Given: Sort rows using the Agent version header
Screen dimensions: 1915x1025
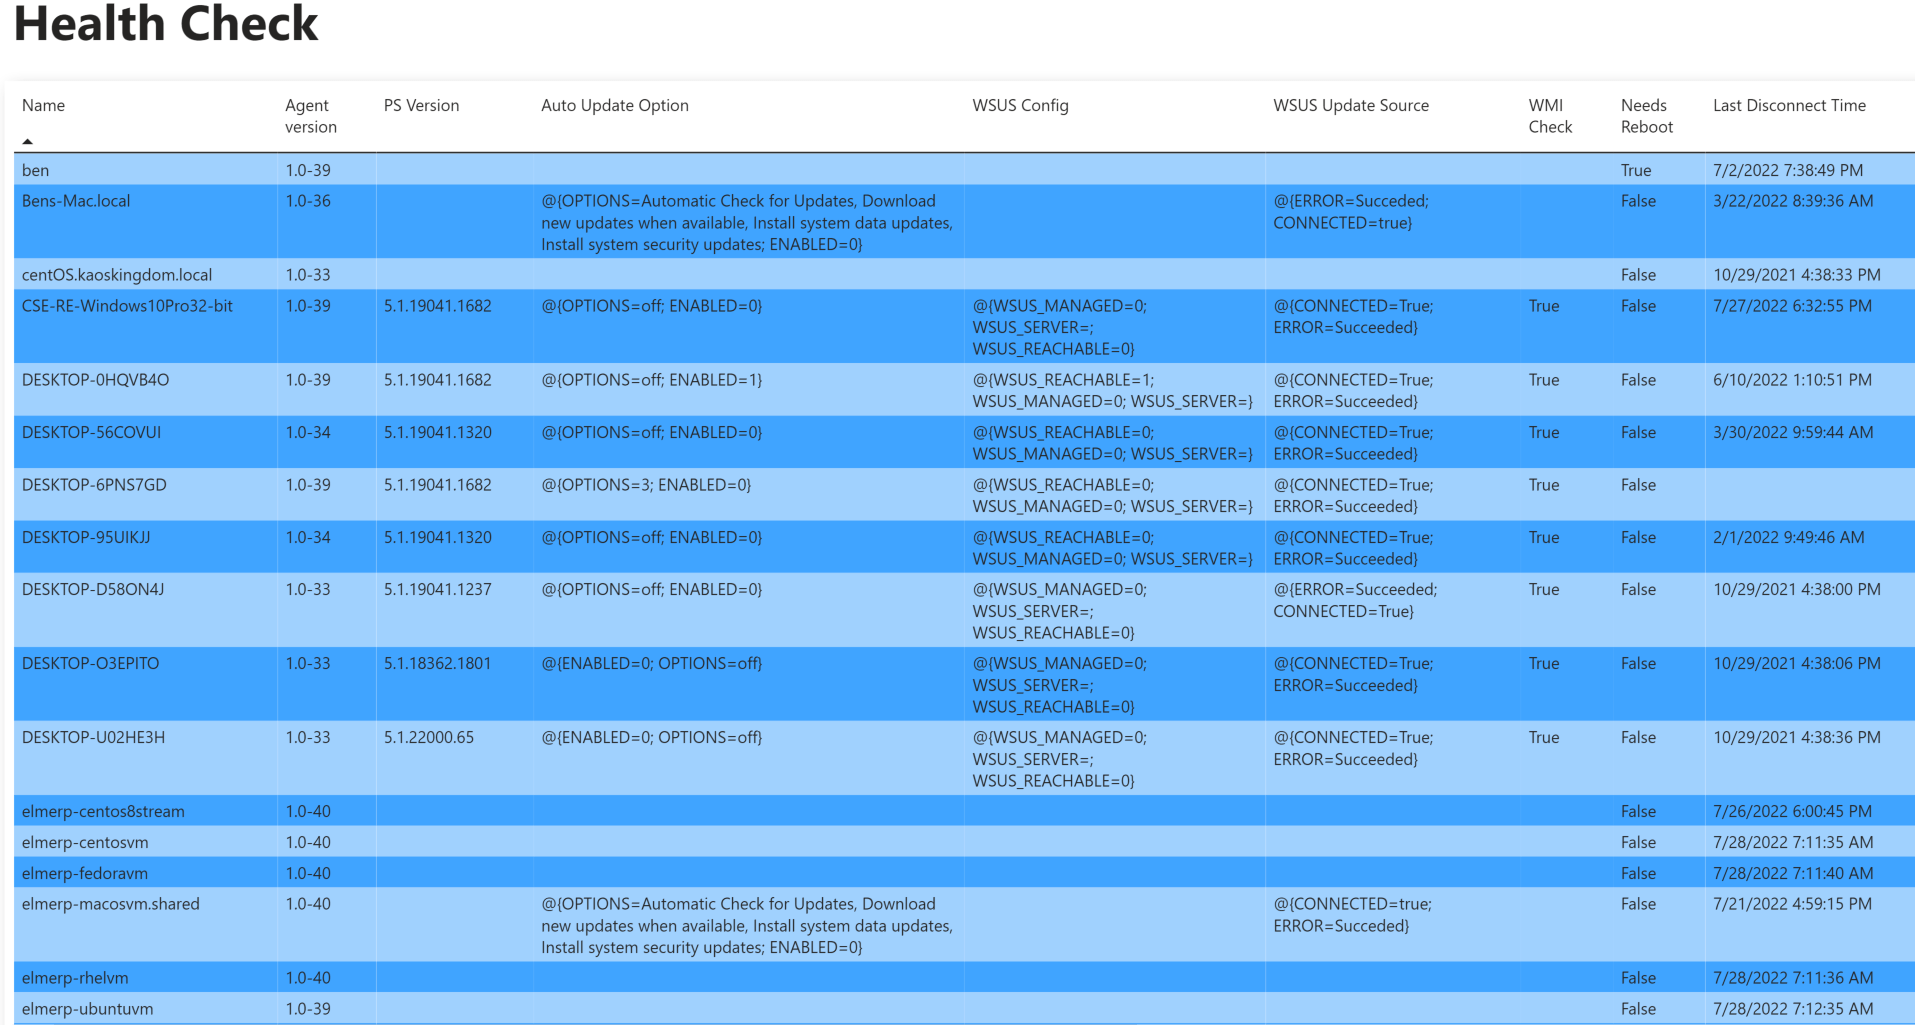Looking at the screenshot, I should (309, 115).
